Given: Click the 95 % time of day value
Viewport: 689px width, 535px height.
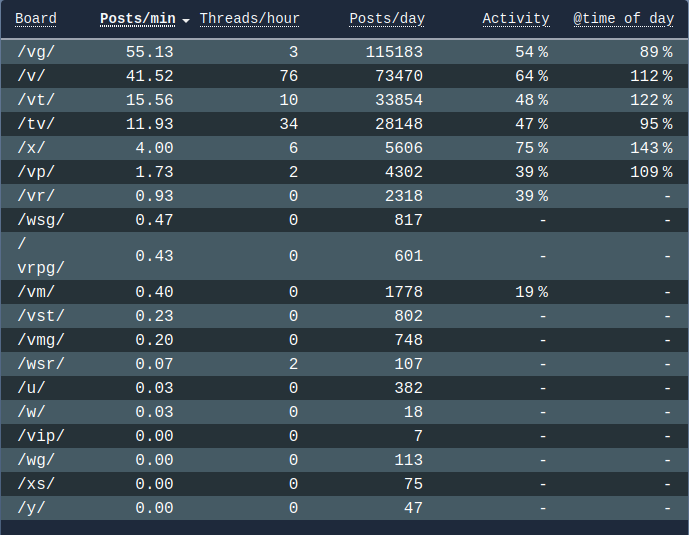Looking at the screenshot, I should (656, 124).
